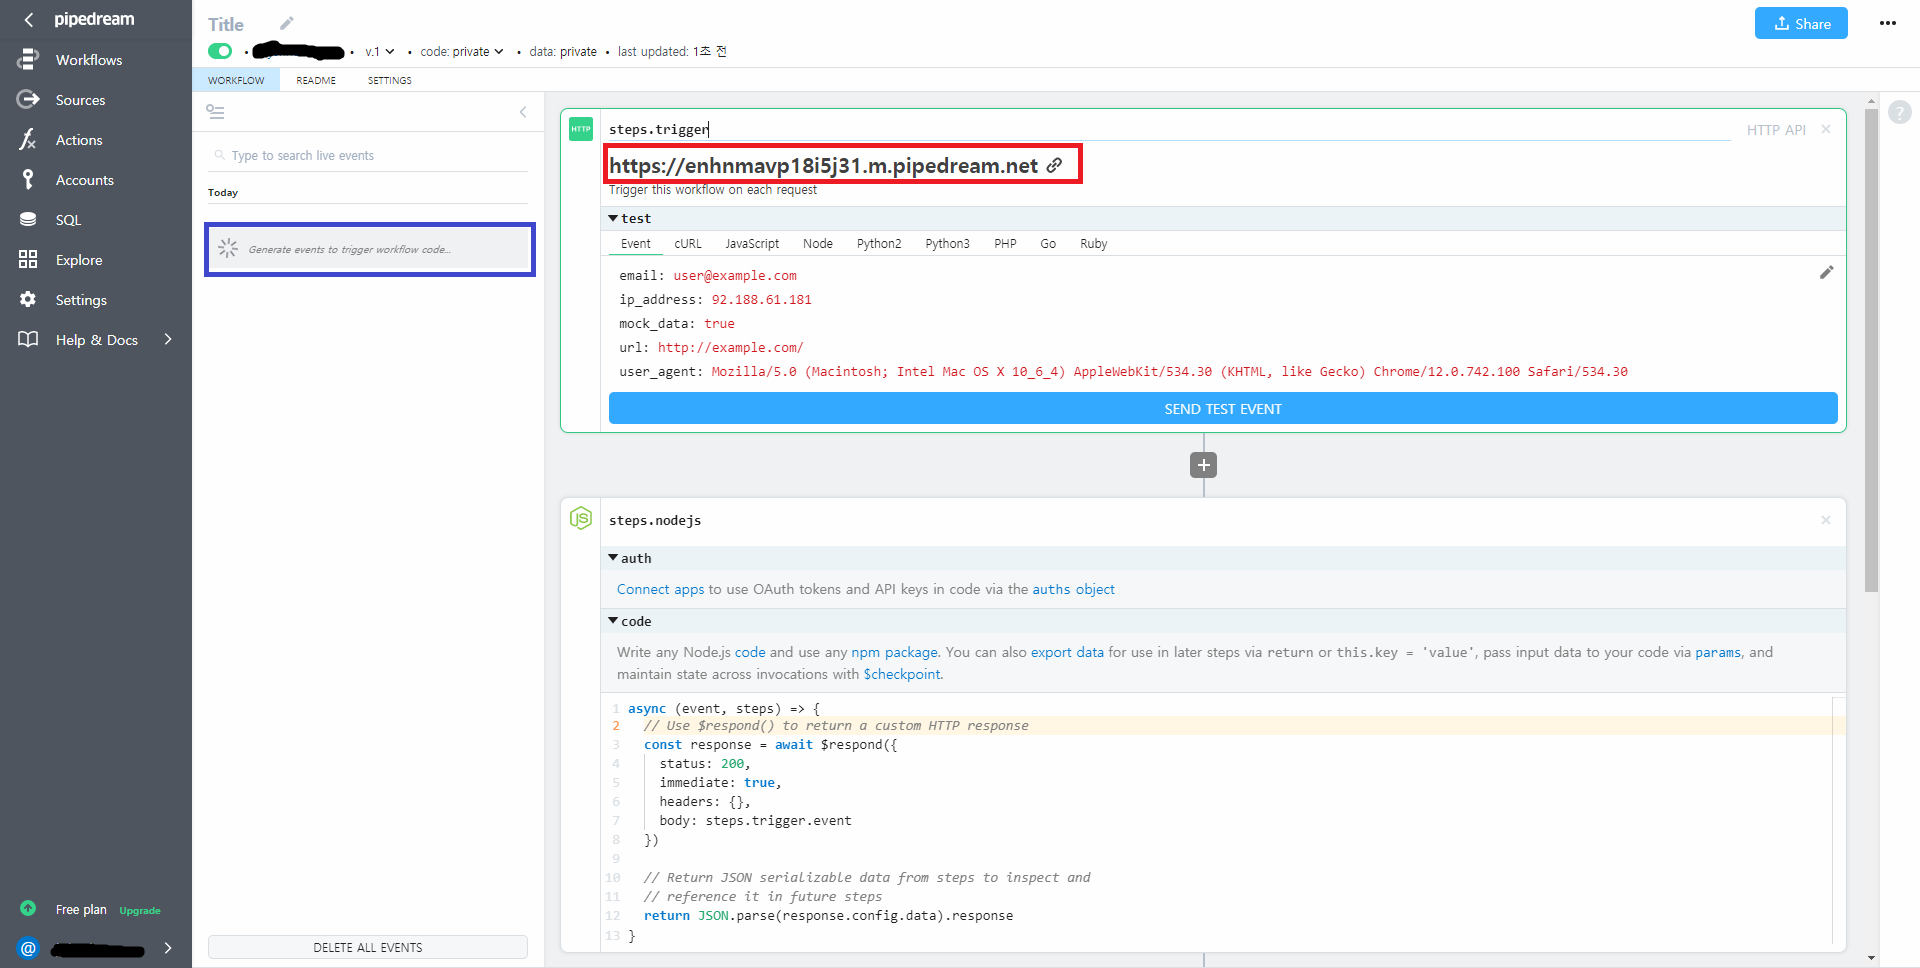Click the account avatar @ icon

tap(28, 948)
